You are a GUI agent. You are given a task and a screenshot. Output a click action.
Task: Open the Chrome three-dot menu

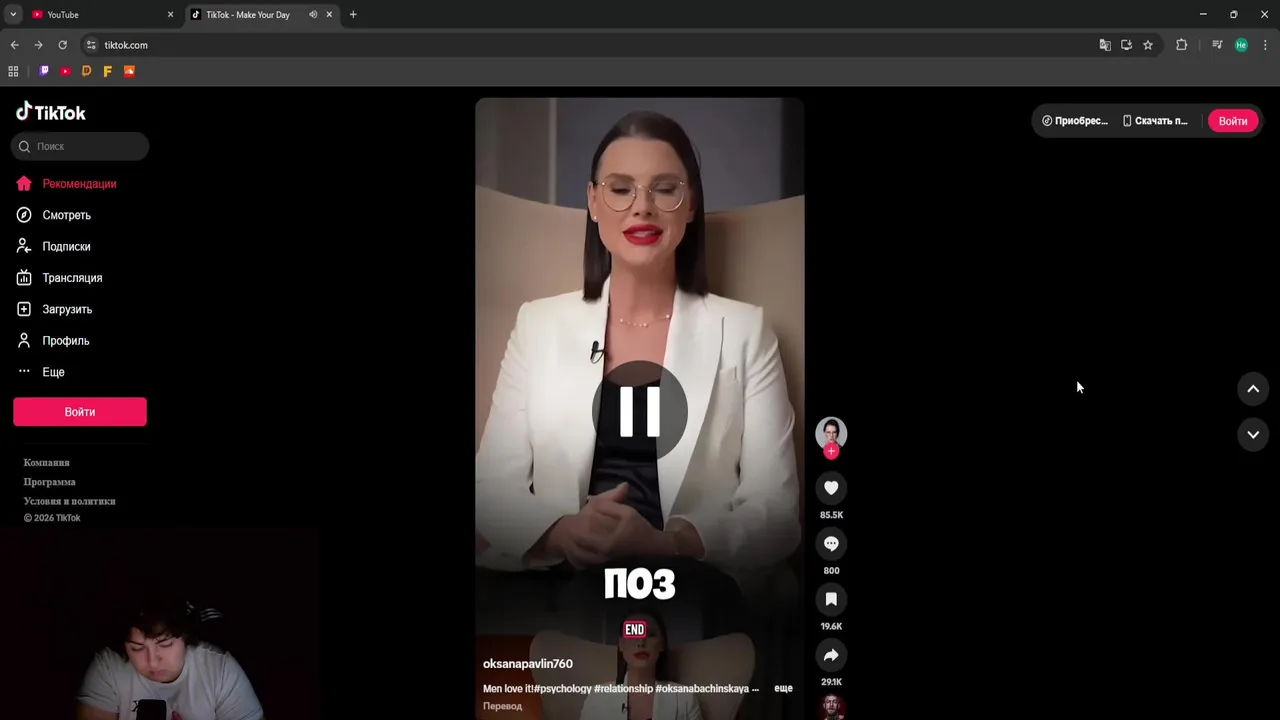1266,45
